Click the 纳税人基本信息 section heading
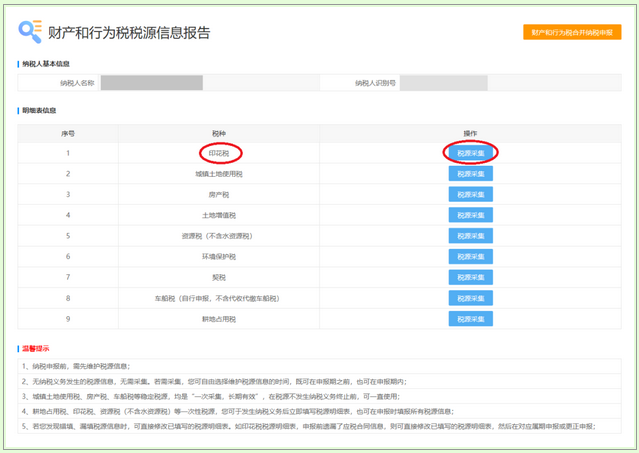 coord(46,64)
